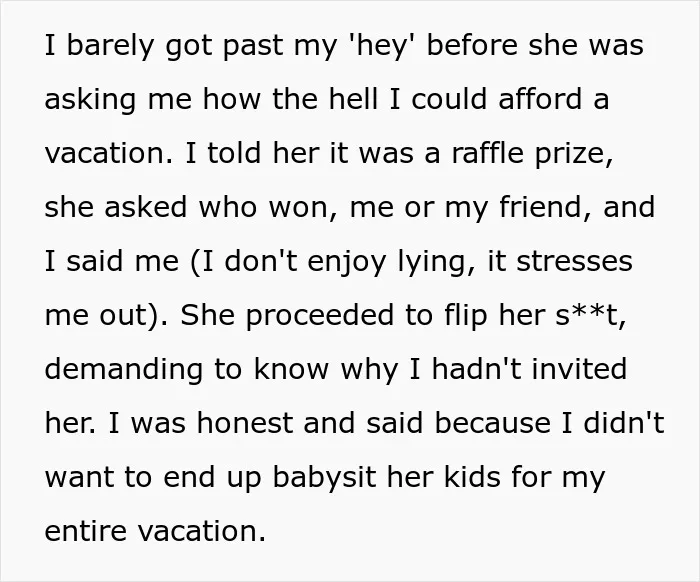Click the phrase 'raffle prize,'

click(x=532, y=154)
